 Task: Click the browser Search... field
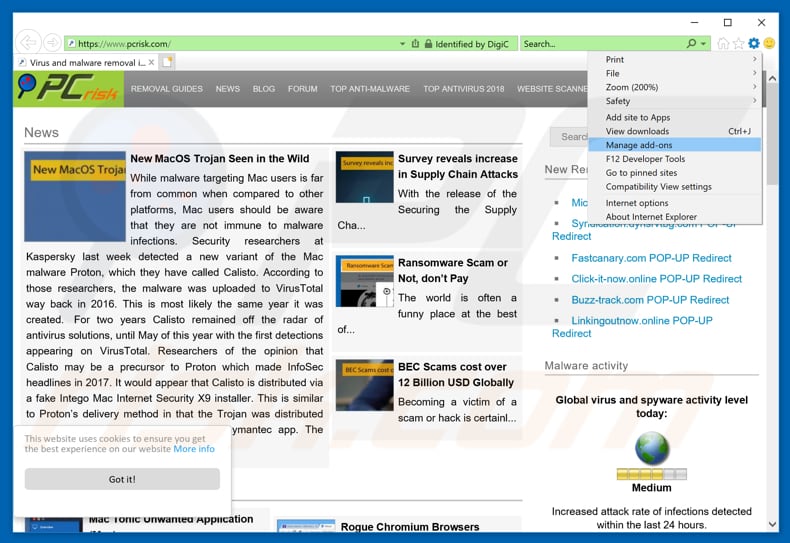602,44
